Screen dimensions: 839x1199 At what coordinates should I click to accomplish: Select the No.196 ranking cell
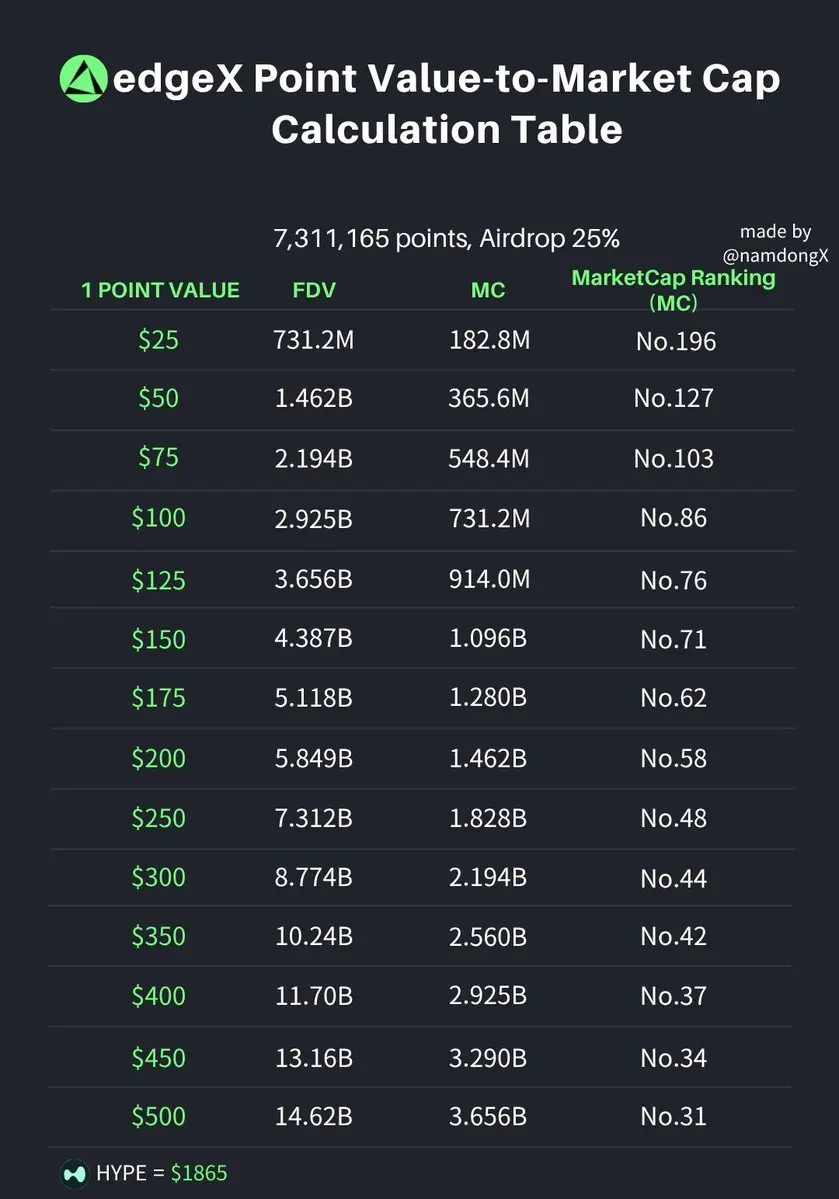tap(676, 341)
